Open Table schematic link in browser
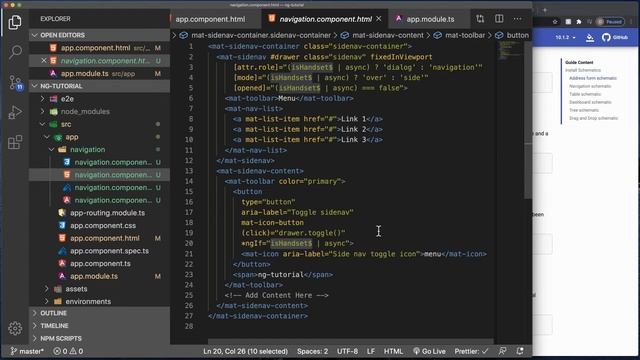Image resolution: width=640 pixels, height=360 pixels. click(585, 94)
